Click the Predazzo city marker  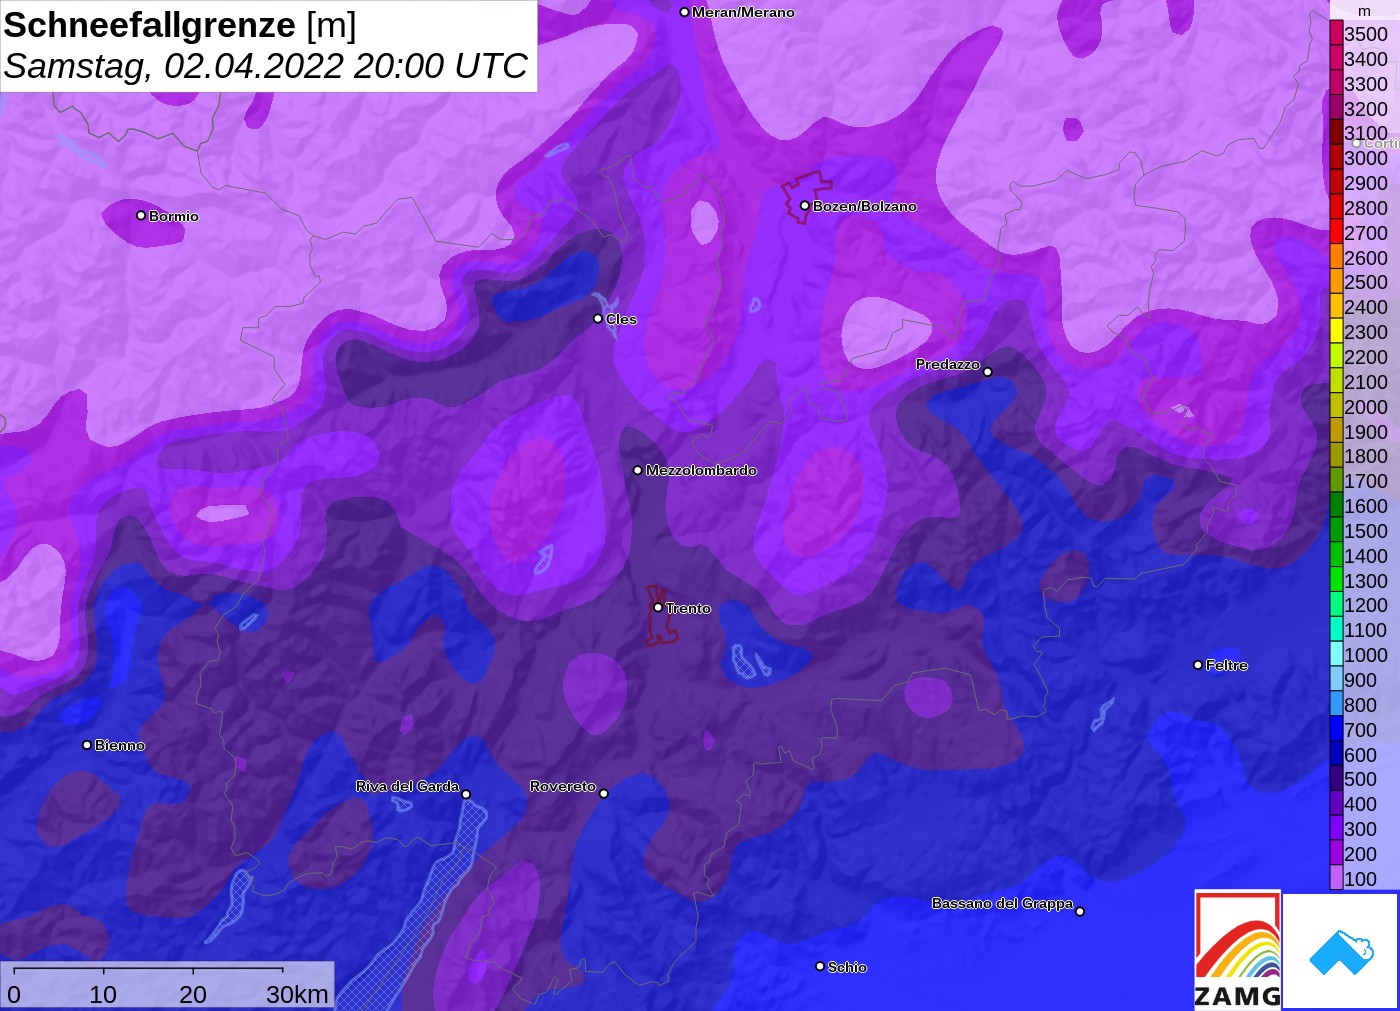click(x=987, y=372)
